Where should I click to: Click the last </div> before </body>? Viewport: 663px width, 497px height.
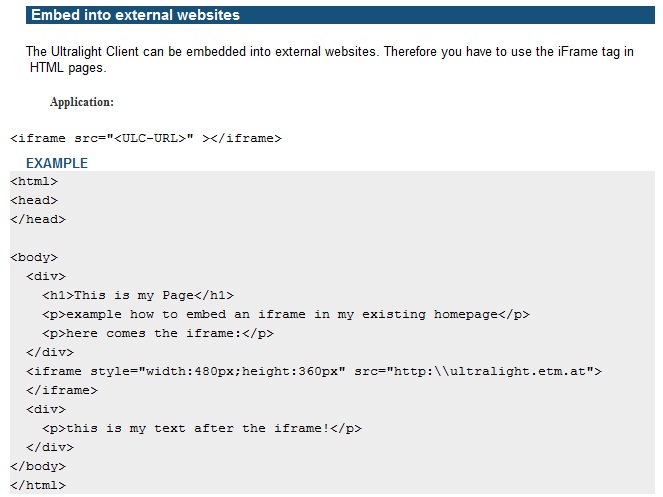click(x=50, y=447)
